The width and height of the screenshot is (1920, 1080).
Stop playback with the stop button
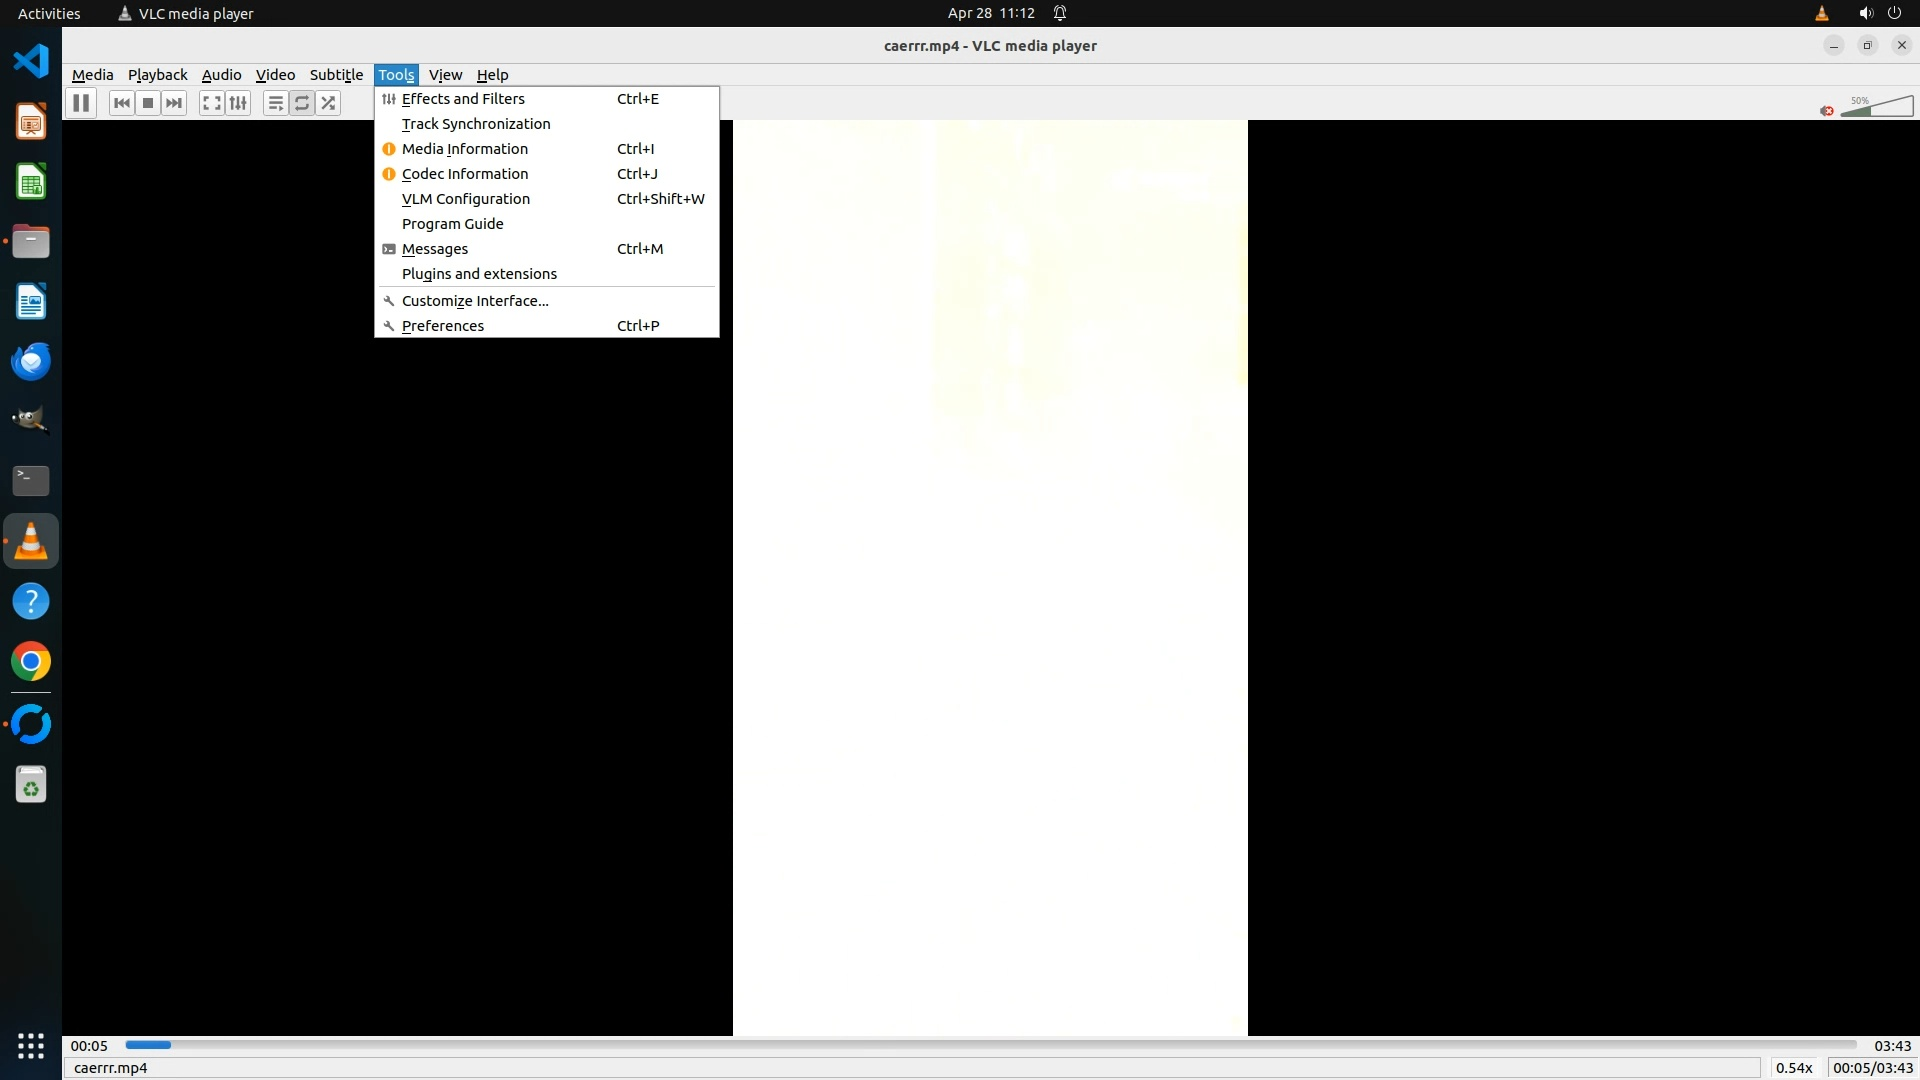point(148,103)
